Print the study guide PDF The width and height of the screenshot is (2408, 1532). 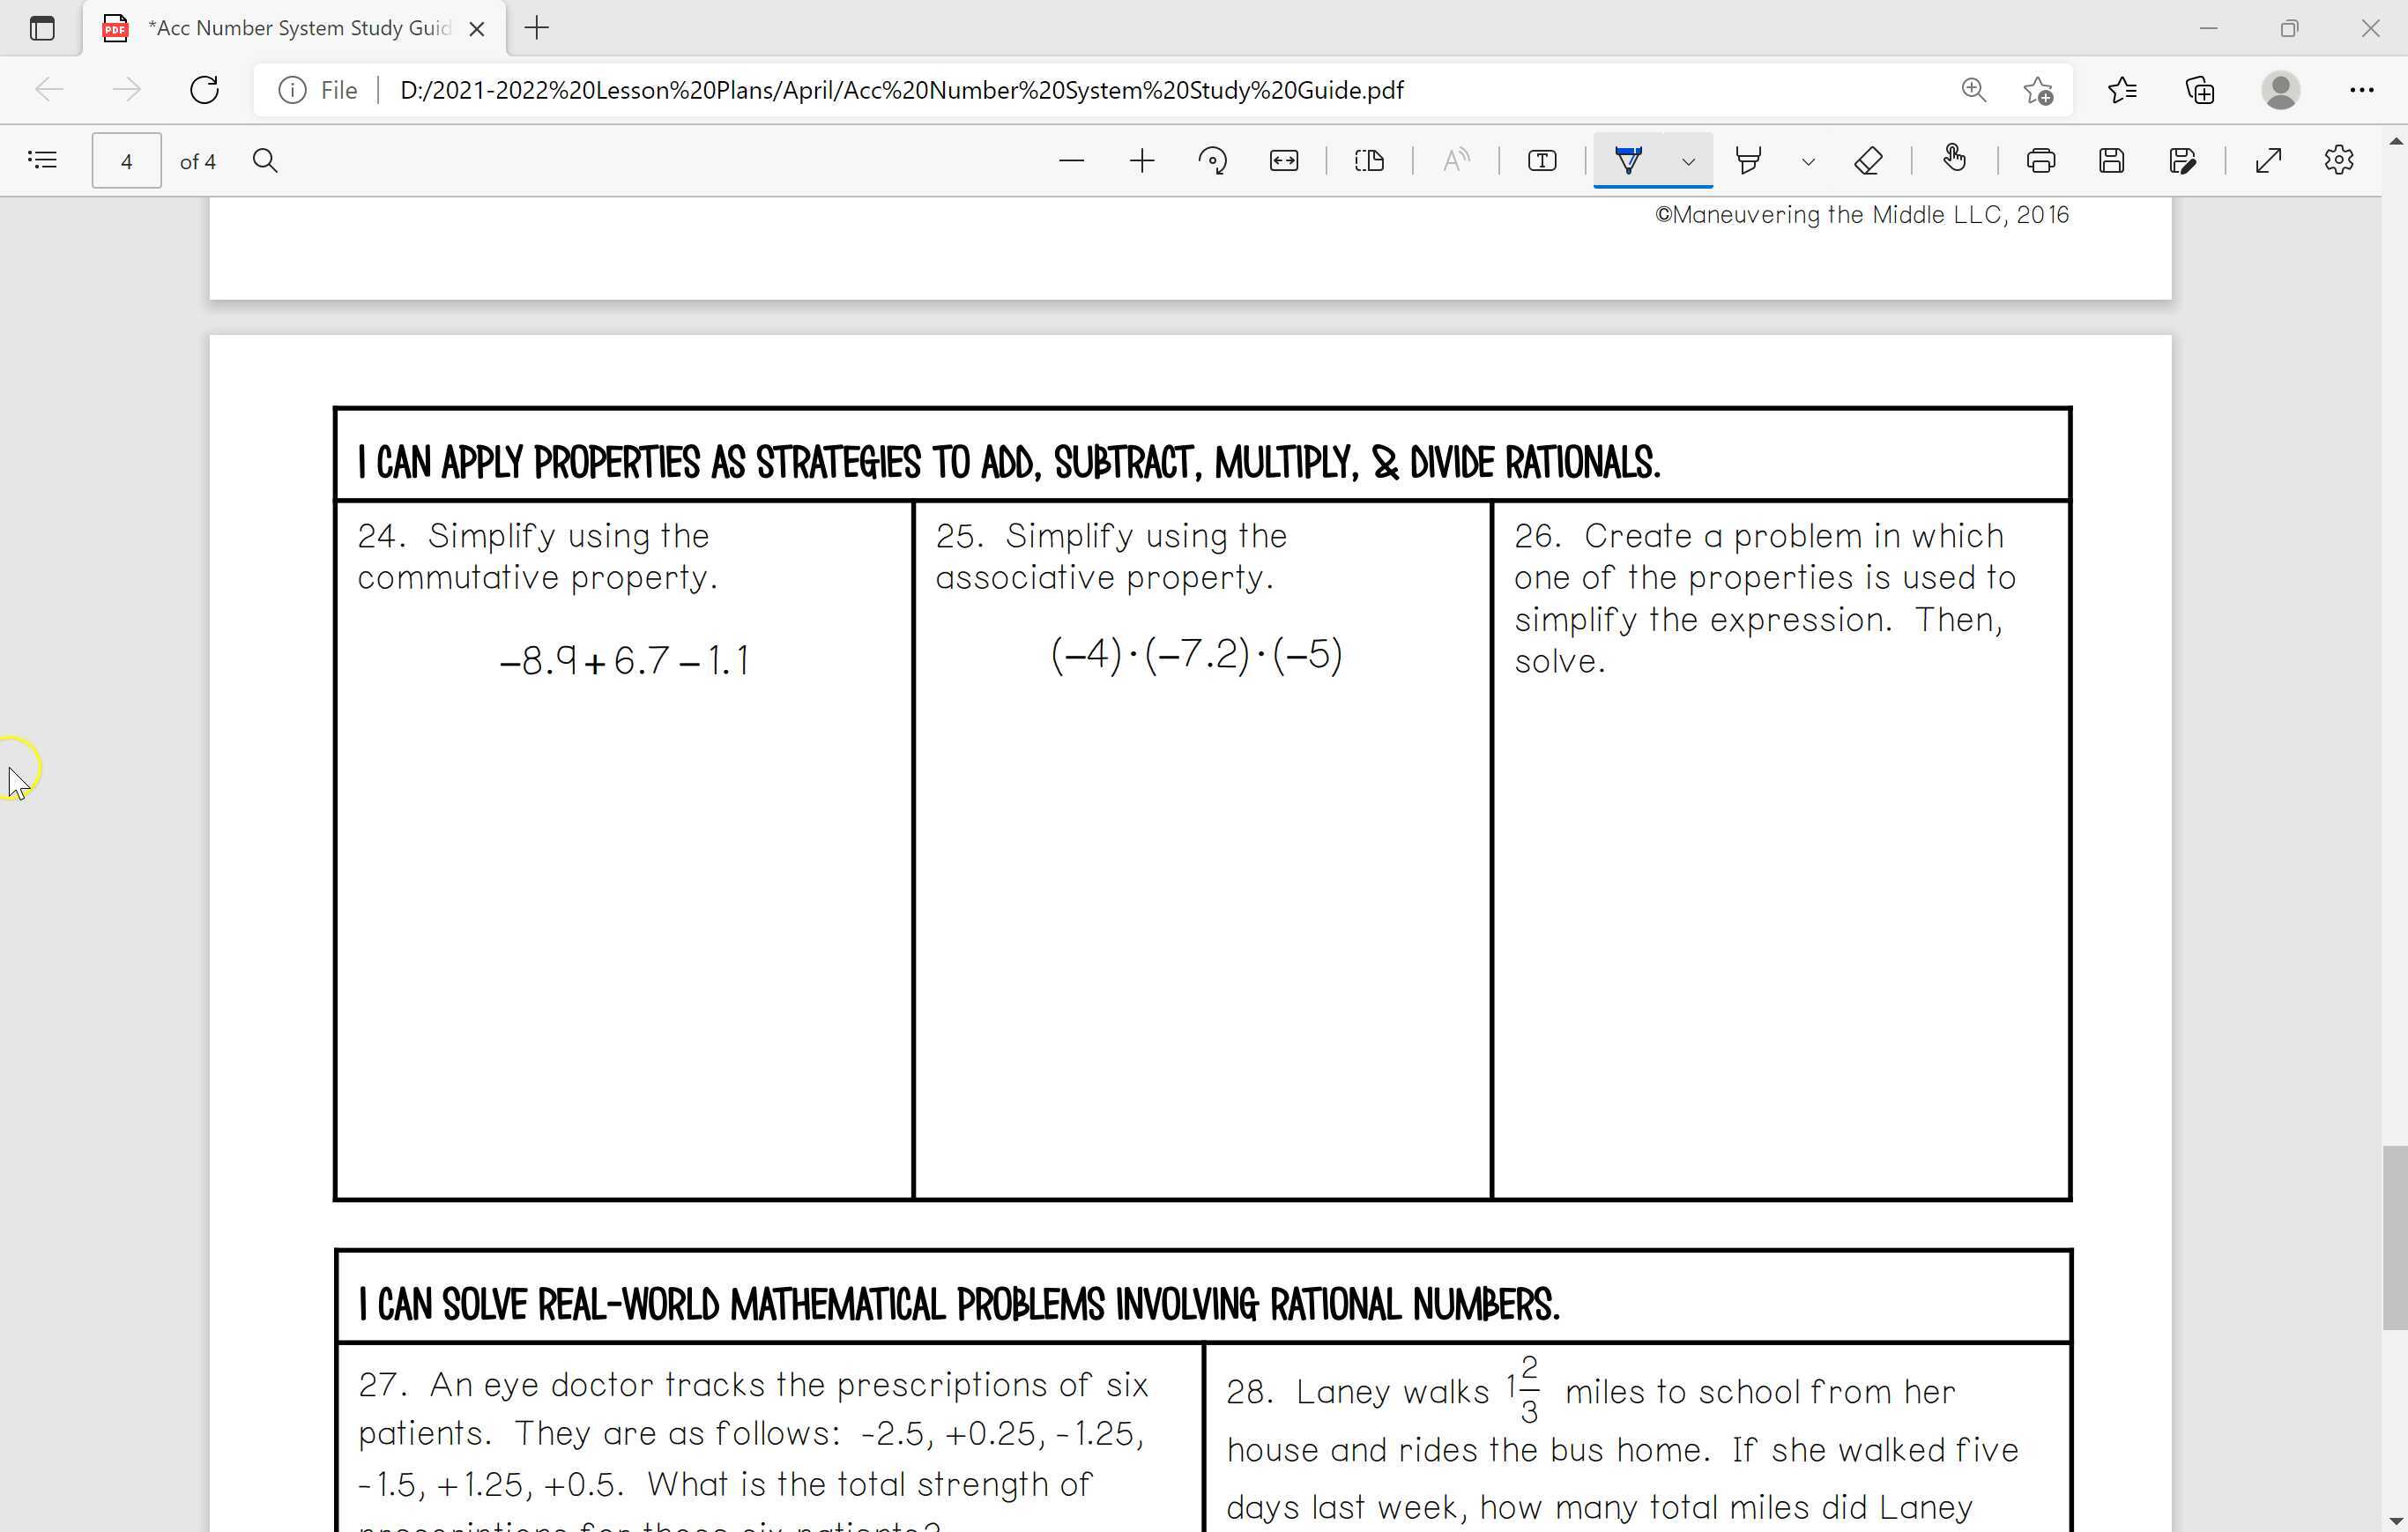[x=2041, y=160]
